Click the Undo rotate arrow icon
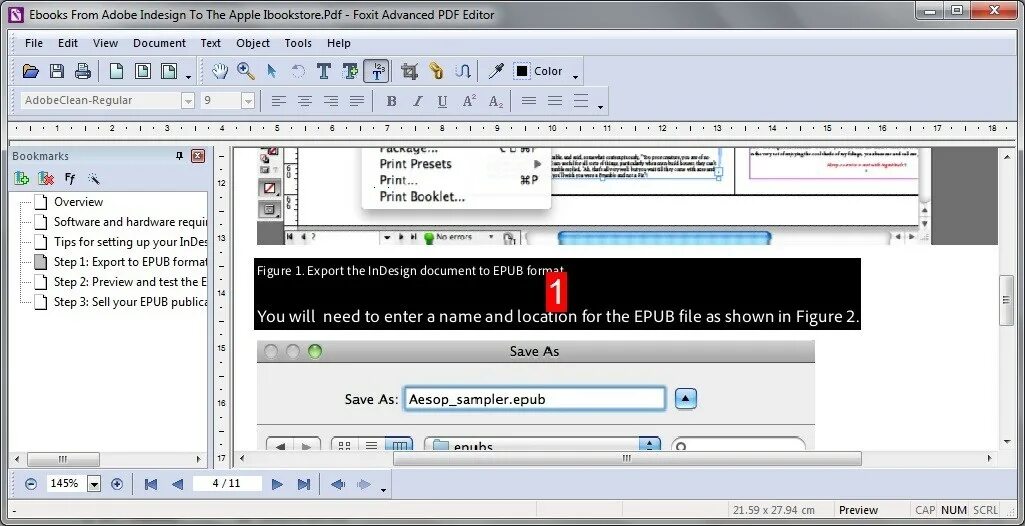The height and width of the screenshot is (526, 1025). (x=297, y=71)
